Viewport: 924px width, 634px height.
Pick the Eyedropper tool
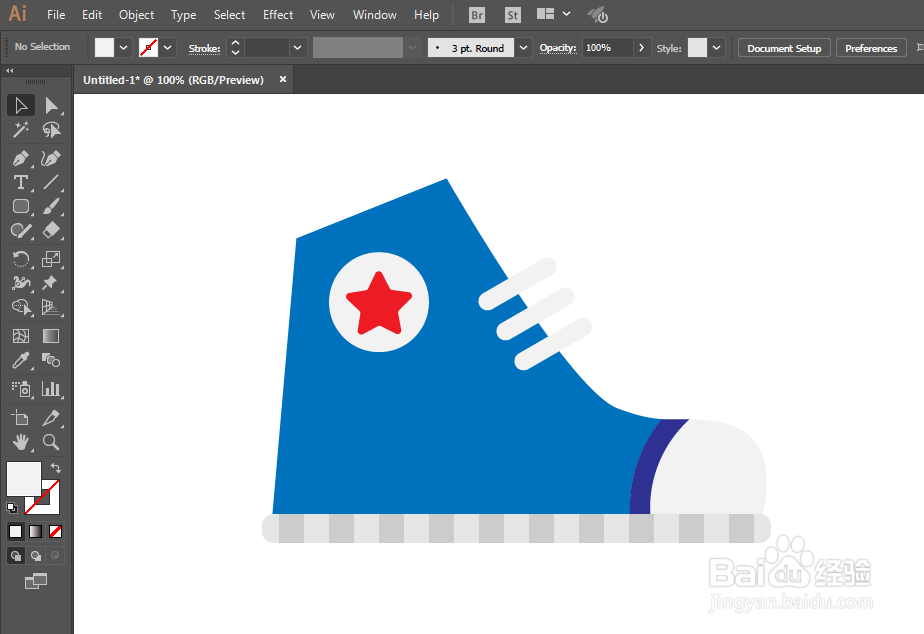click(21, 360)
